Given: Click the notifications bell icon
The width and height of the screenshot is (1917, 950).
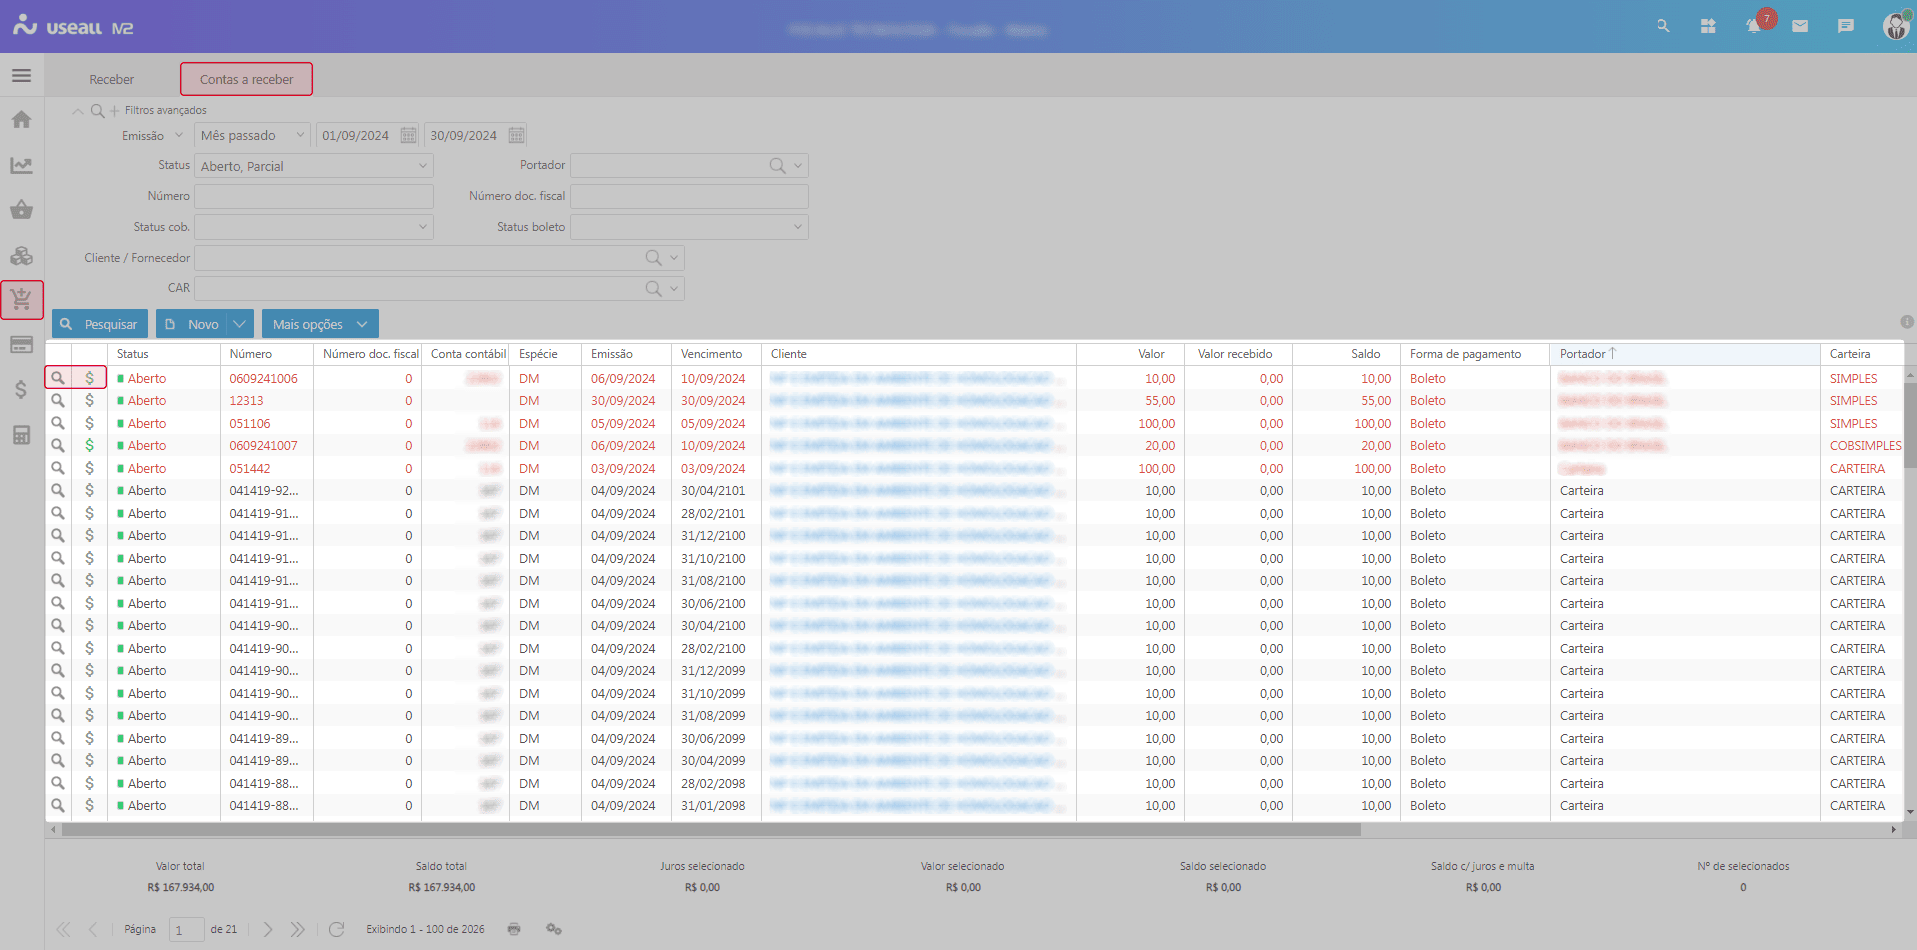Looking at the screenshot, I should (1753, 26).
